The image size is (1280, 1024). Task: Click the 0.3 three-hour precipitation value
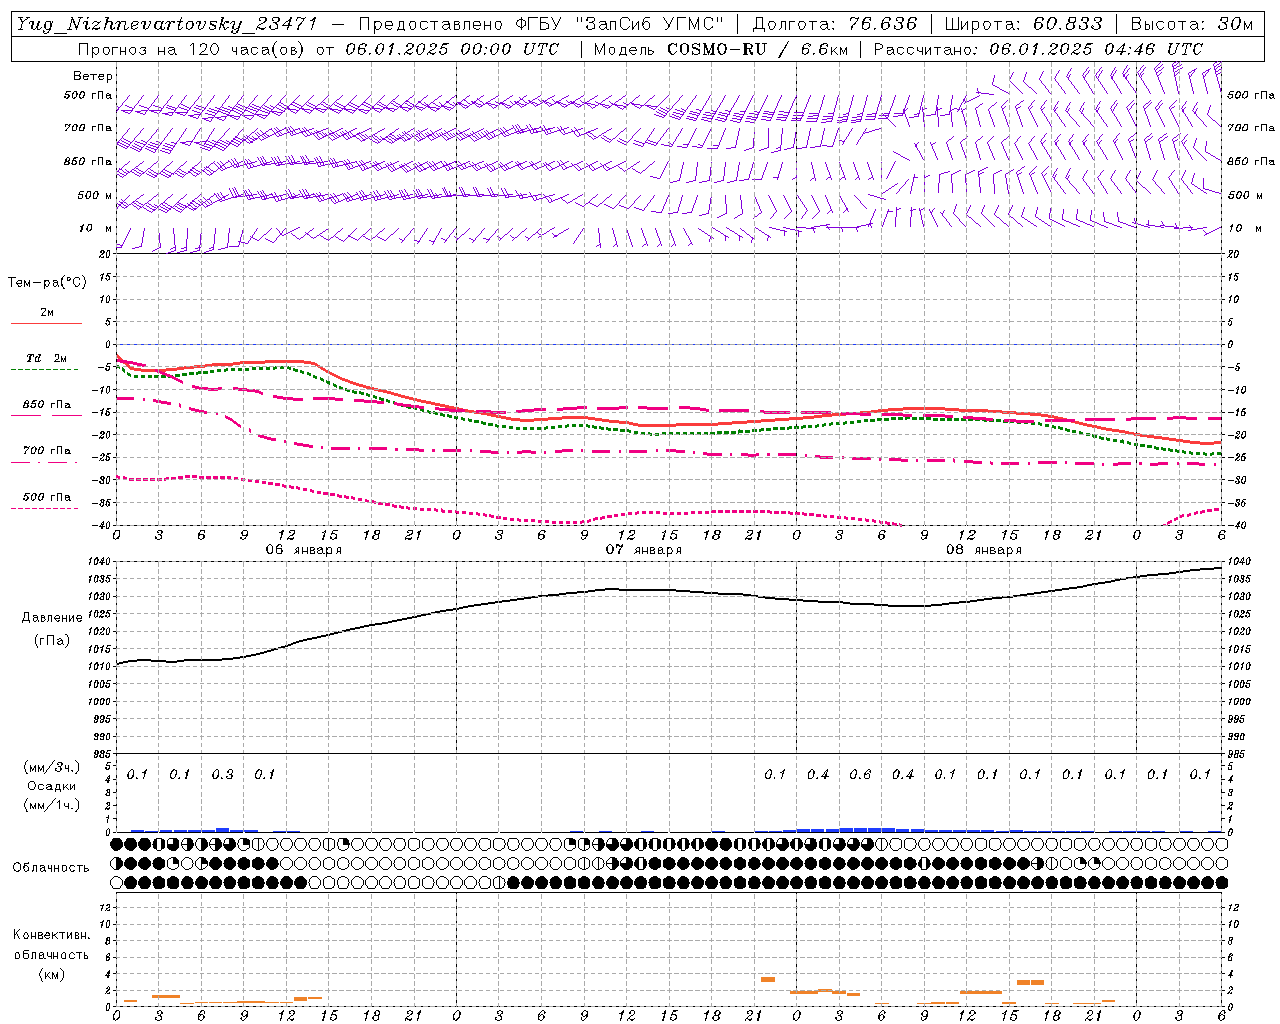(222, 775)
